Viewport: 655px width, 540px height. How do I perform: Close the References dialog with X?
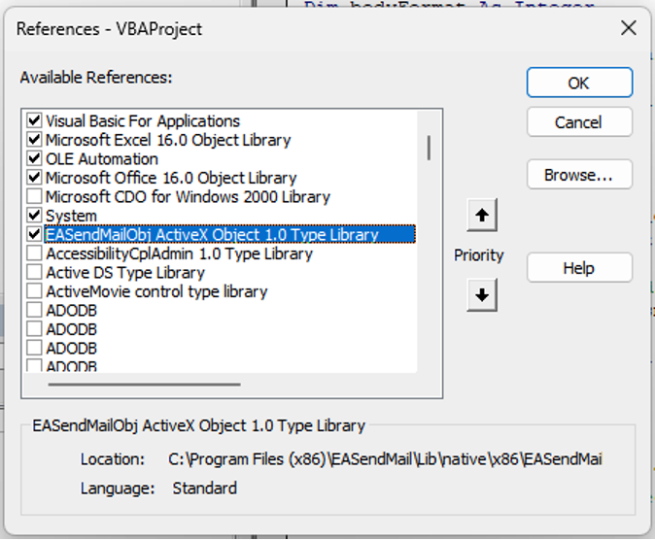pyautogui.click(x=628, y=28)
